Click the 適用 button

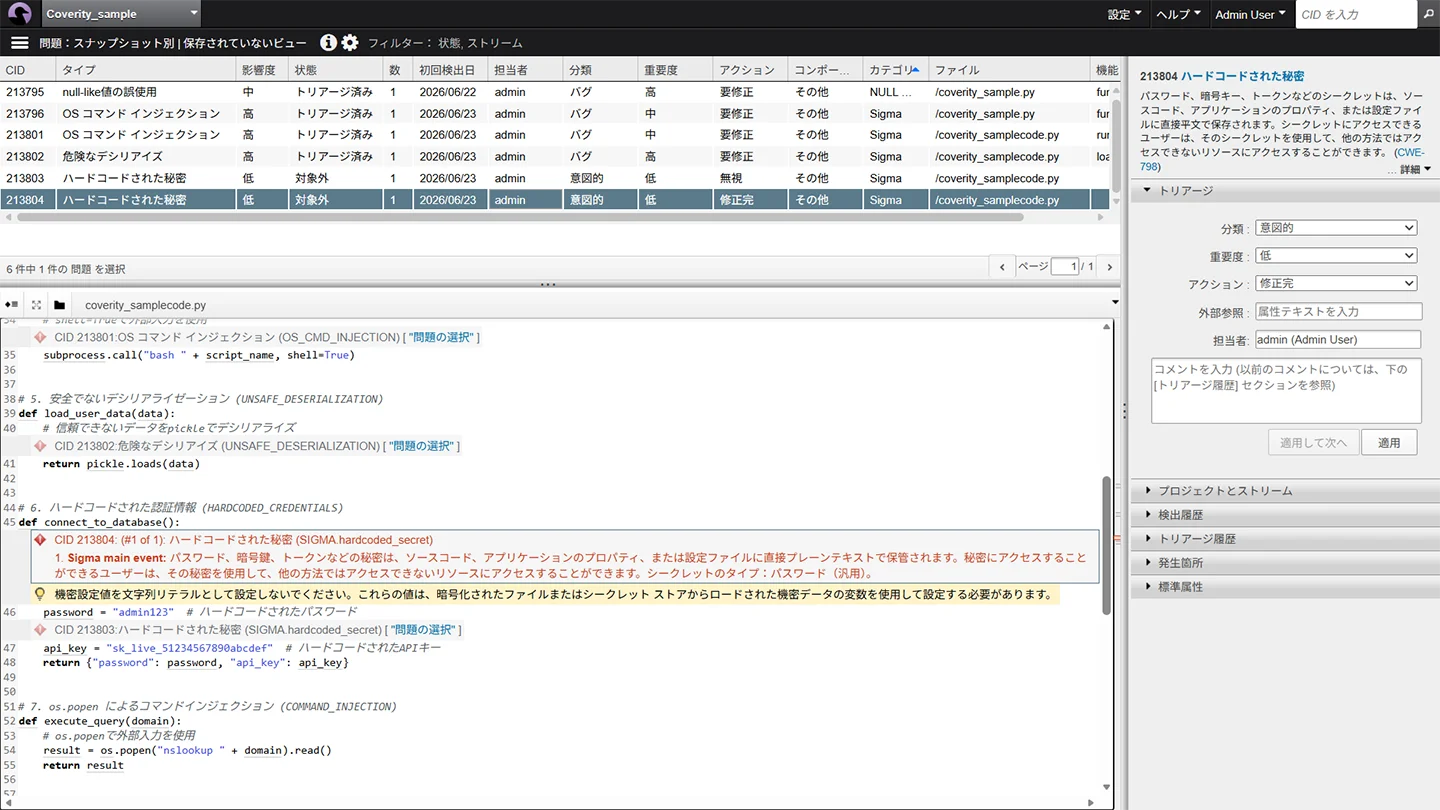[1389, 443]
